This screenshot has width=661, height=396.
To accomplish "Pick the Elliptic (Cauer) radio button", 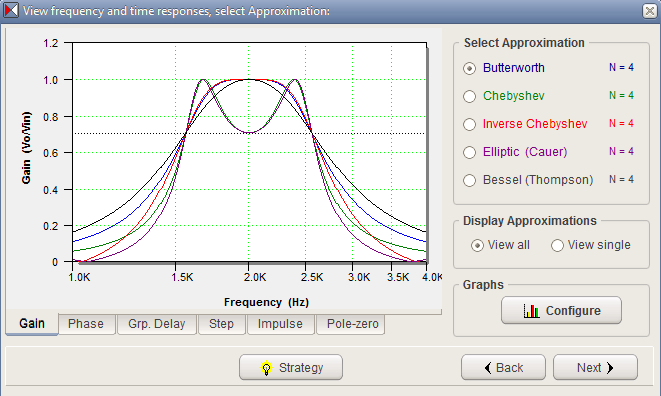I will [x=470, y=152].
